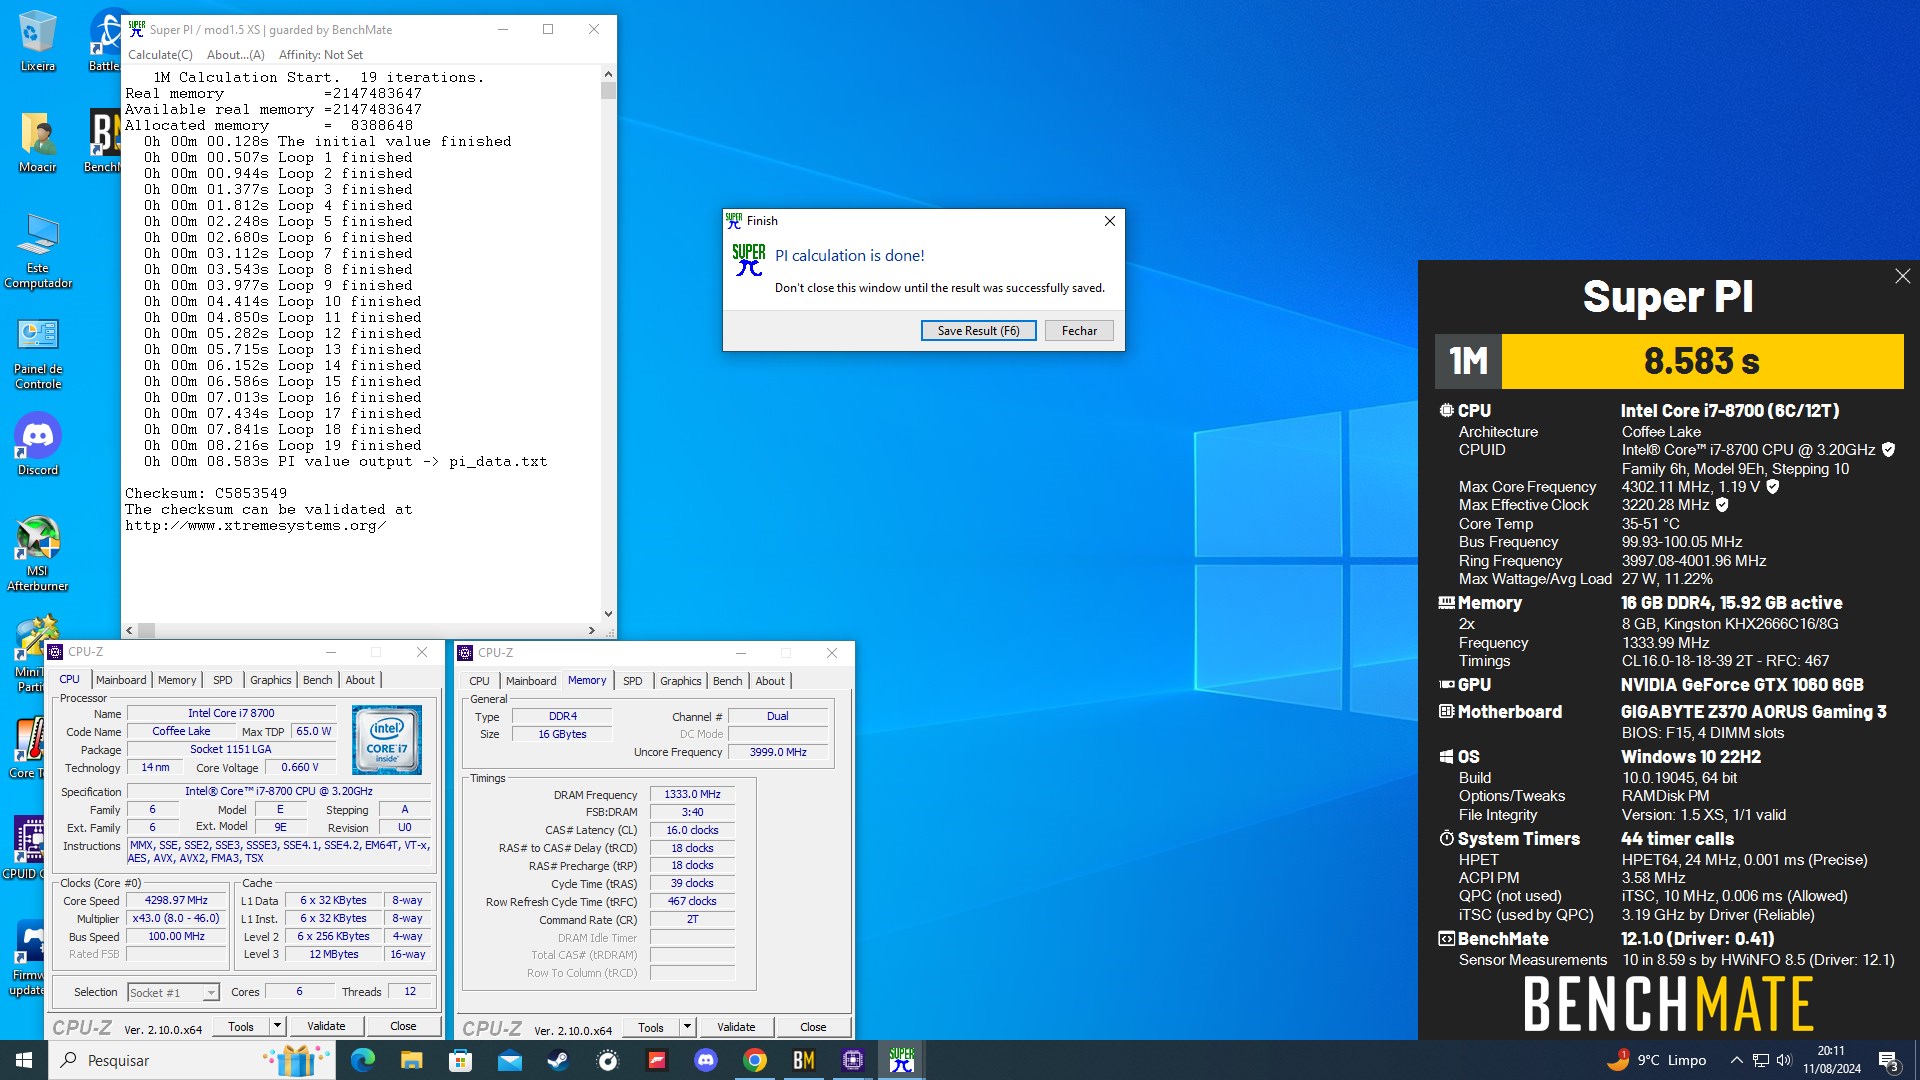This screenshot has height=1080, width=1920.
Task: Click scroll-down arrow in Super PI log
Action: (x=608, y=614)
